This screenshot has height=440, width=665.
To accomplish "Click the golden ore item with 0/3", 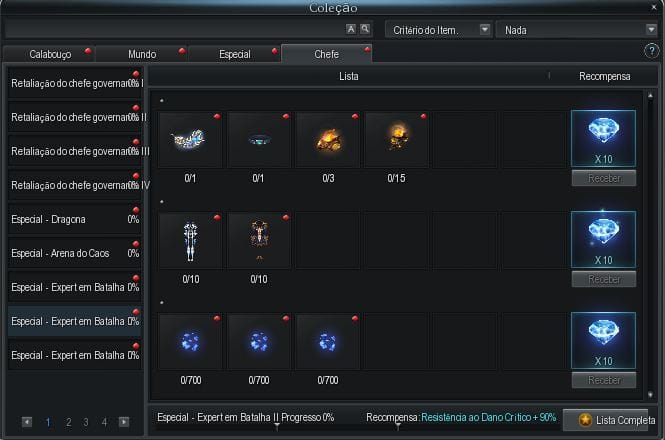I will click(327, 140).
